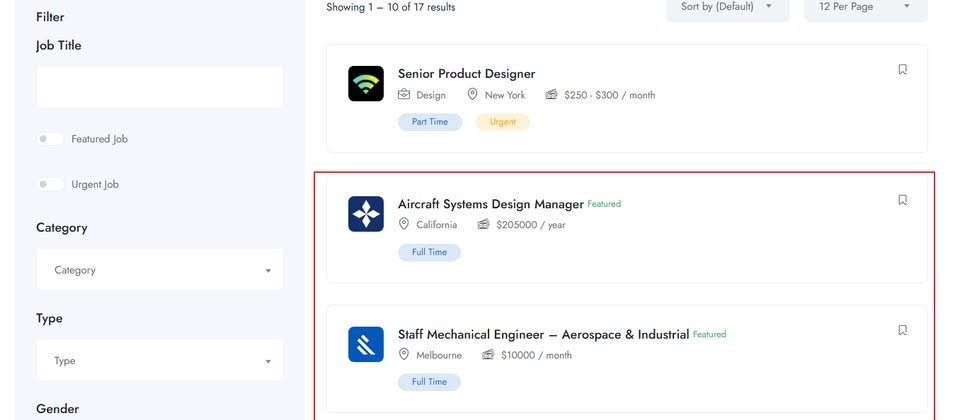This screenshot has width=960, height=420.
Task: Enable the Urgent Job toggle
Action: [50, 184]
